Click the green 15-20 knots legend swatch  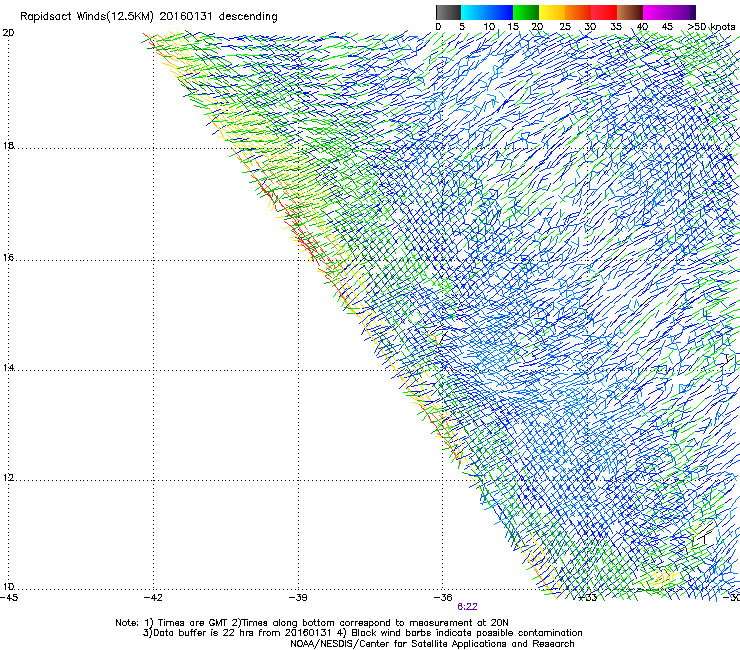click(526, 12)
